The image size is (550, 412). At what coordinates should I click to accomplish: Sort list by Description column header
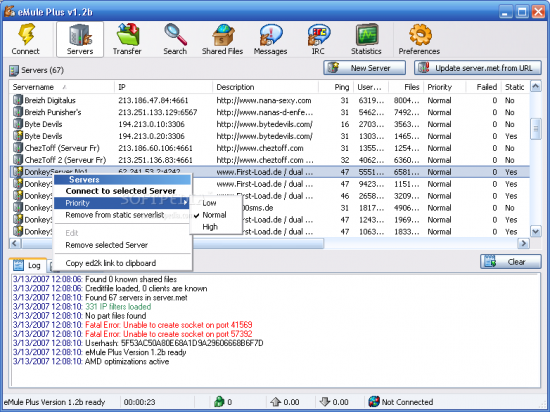point(266,87)
